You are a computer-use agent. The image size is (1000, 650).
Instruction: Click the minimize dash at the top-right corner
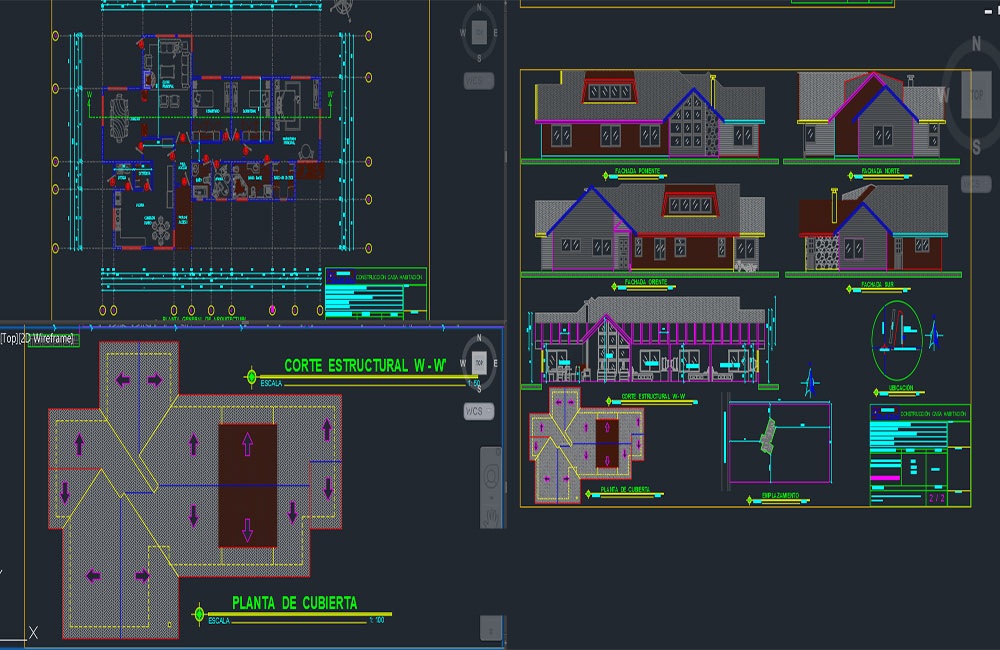989,11
